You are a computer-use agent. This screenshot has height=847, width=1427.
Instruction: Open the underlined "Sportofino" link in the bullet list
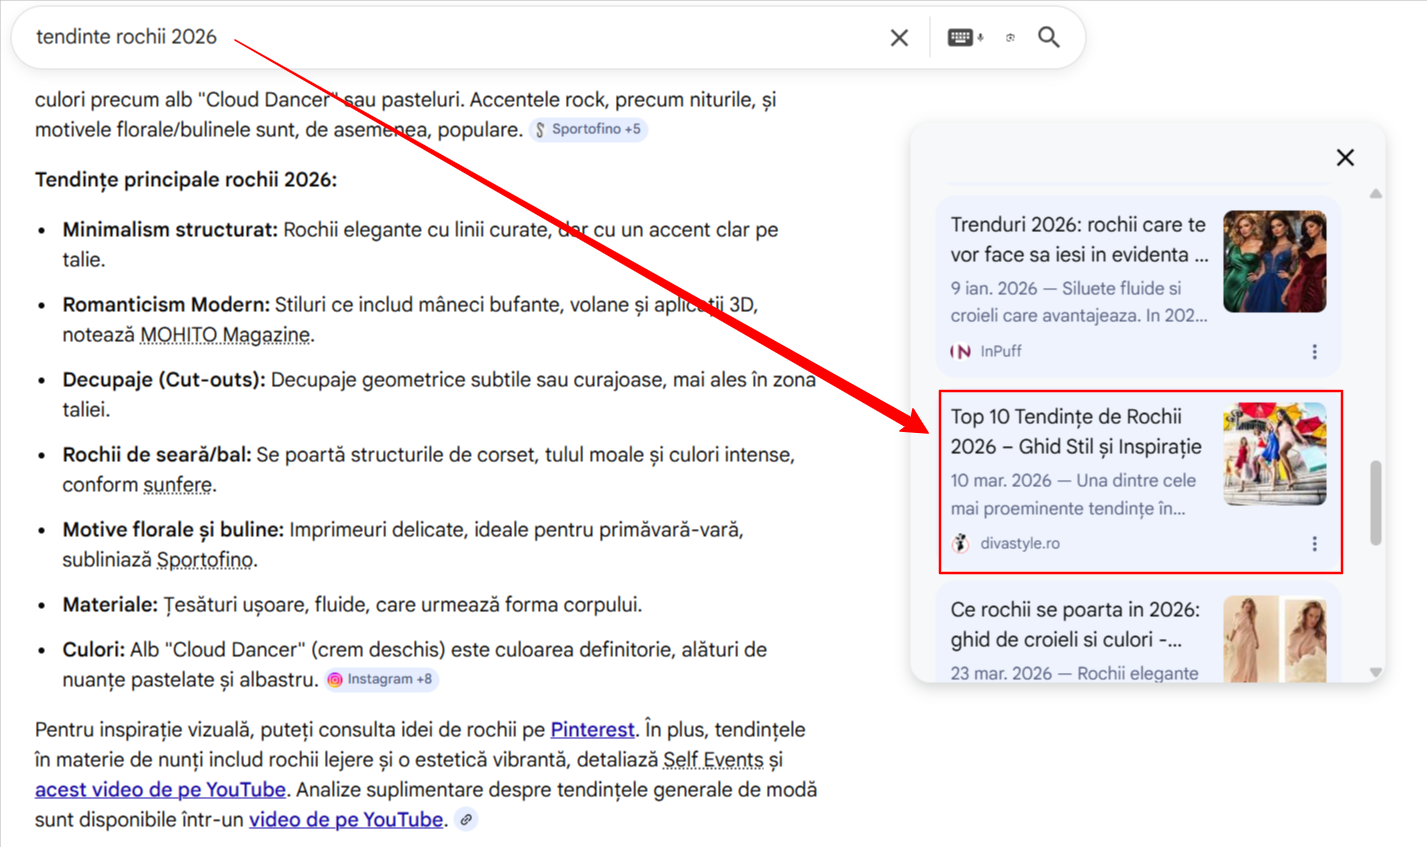pyautogui.click(x=205, y=560)
